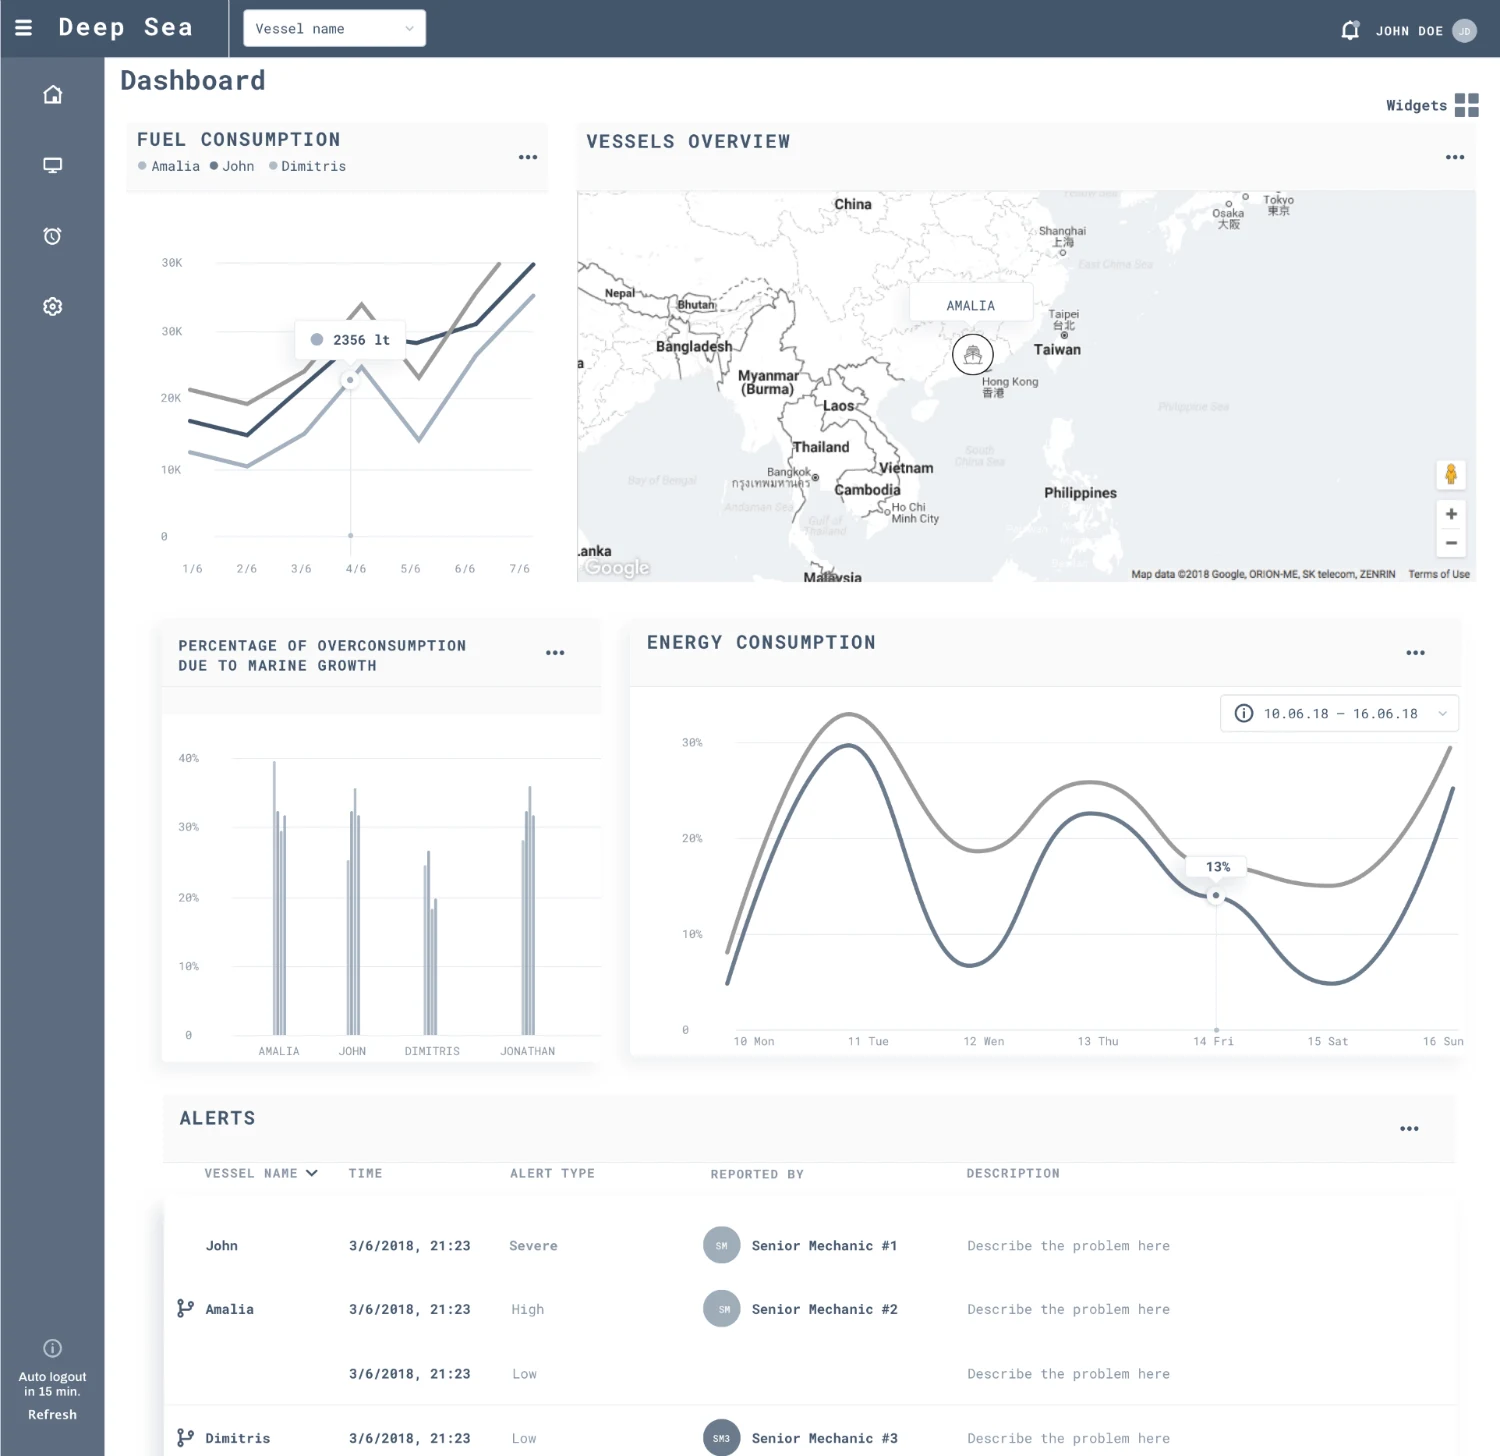Click Senior Mechanic #2 avatar
This screenshot has height=1456, width=1500.
point(722,1309)
